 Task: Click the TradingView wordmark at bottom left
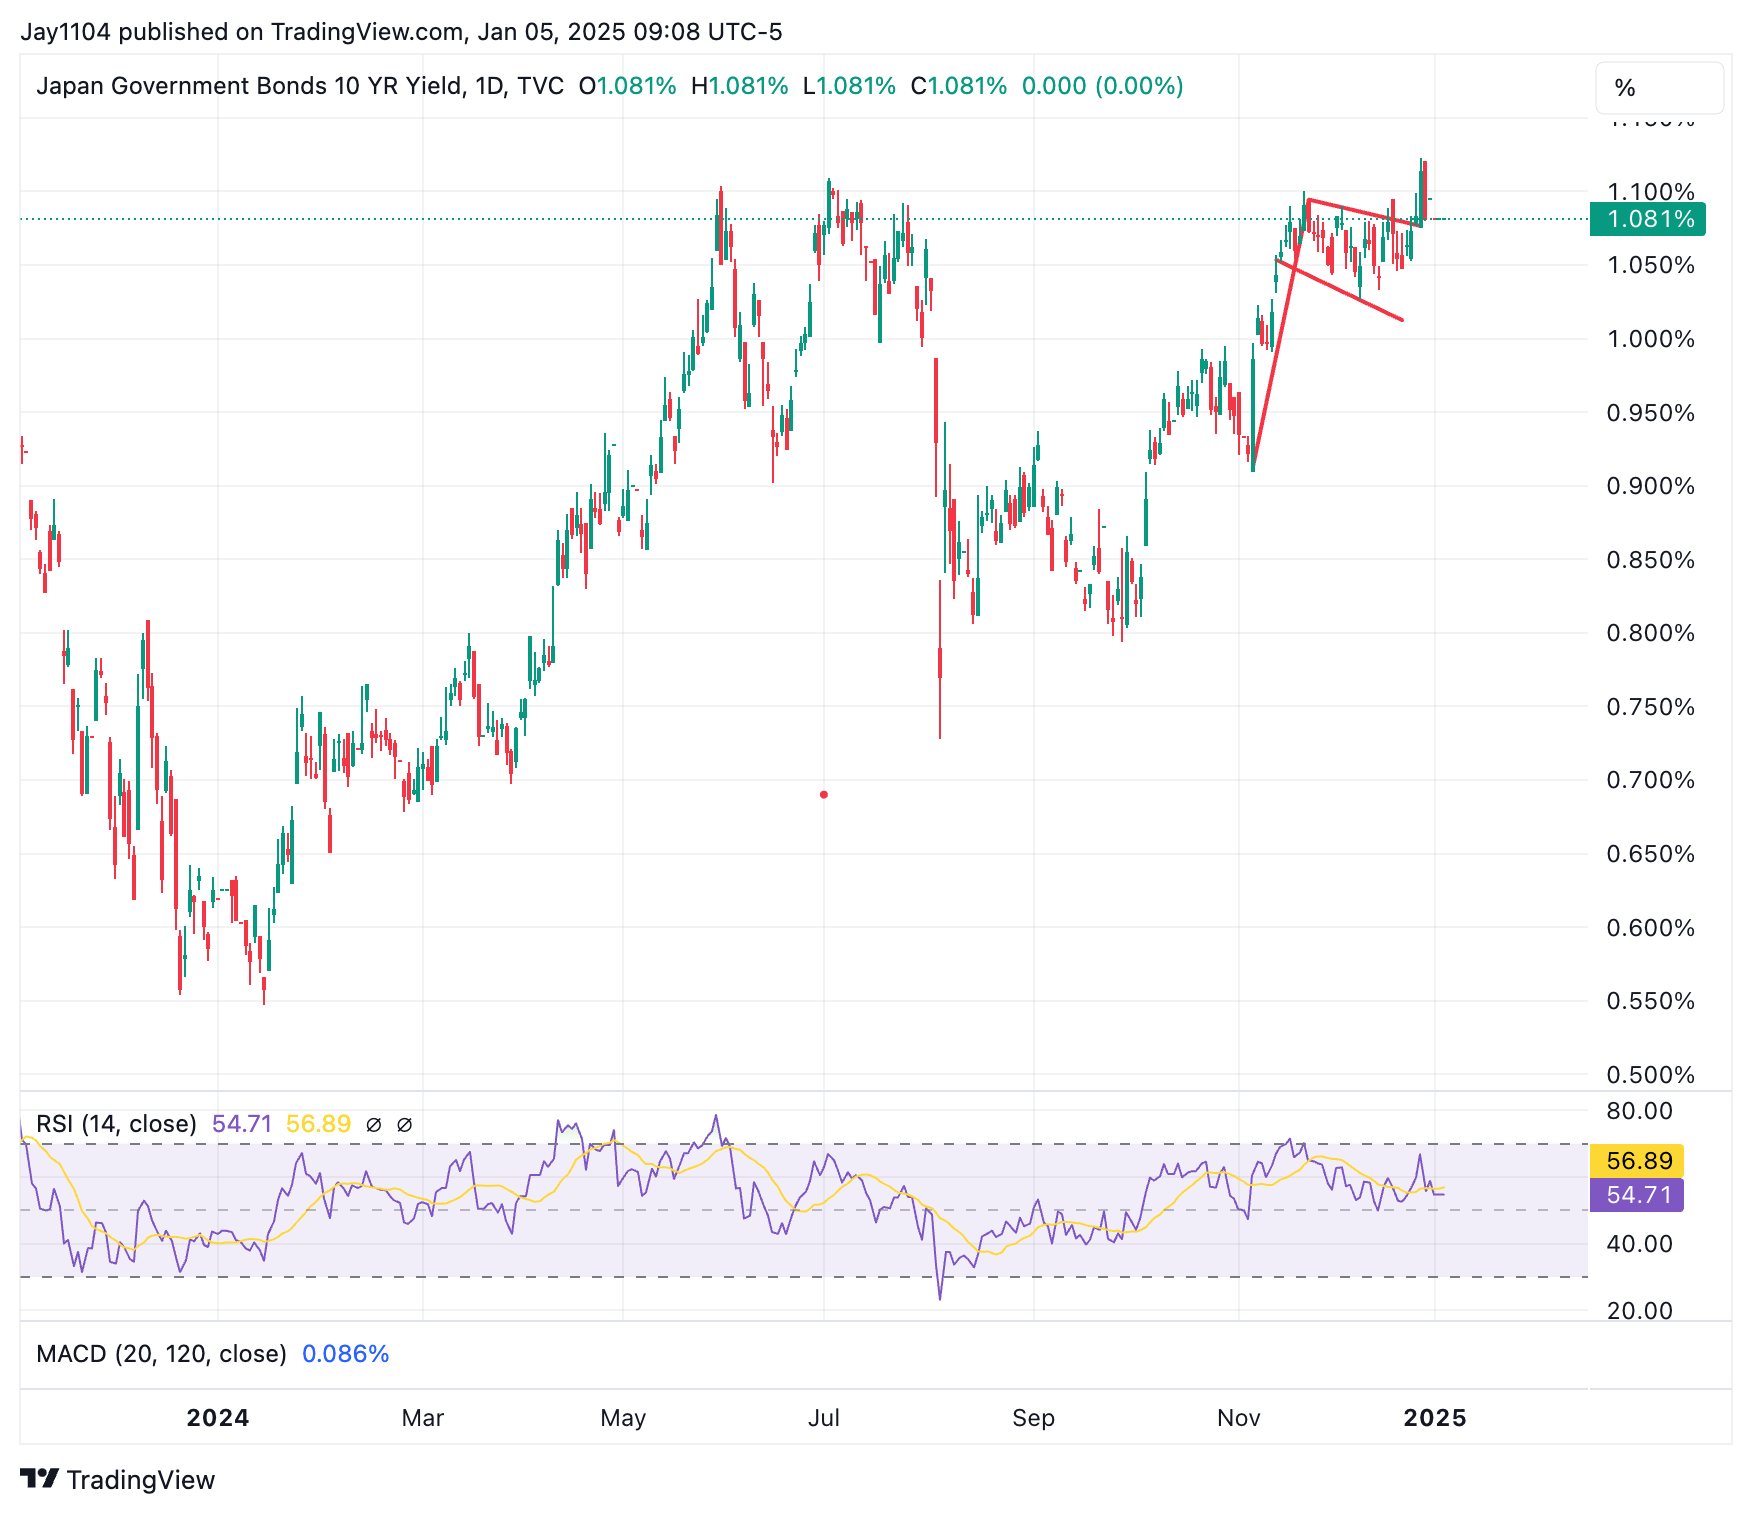pos(141,1480)
